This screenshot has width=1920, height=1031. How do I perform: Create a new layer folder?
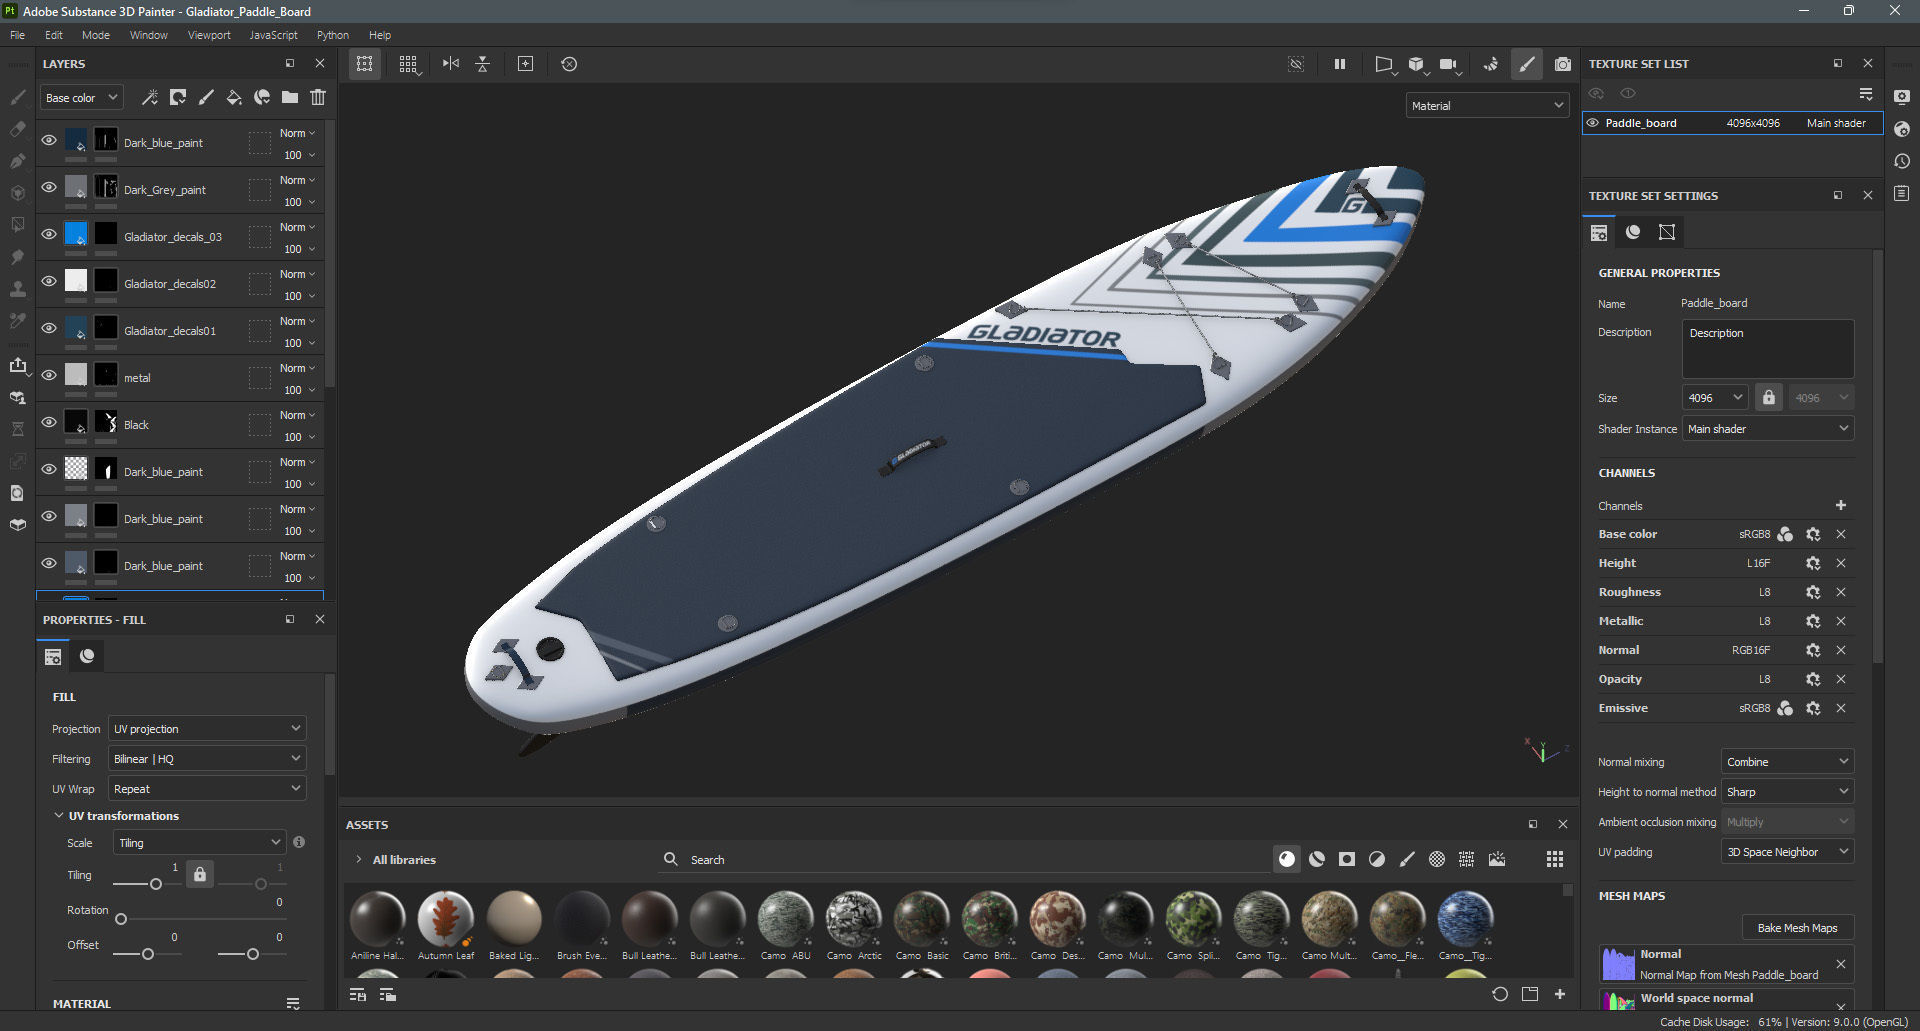pyautogui.click(x=290, y=97)
